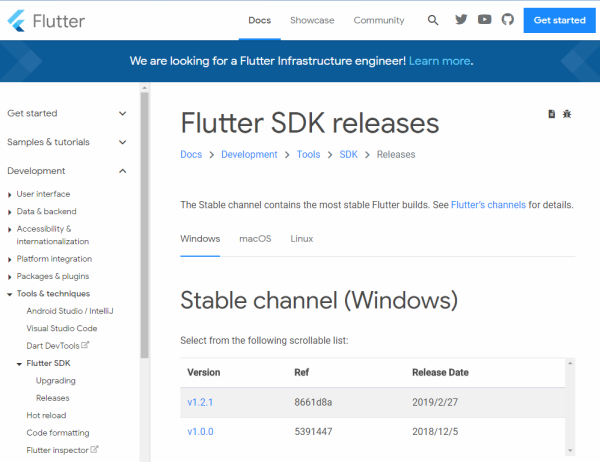This screenshot has height=462, width=600.
Task: Expand the Platform integration tree item
Action: coord(10,260)
